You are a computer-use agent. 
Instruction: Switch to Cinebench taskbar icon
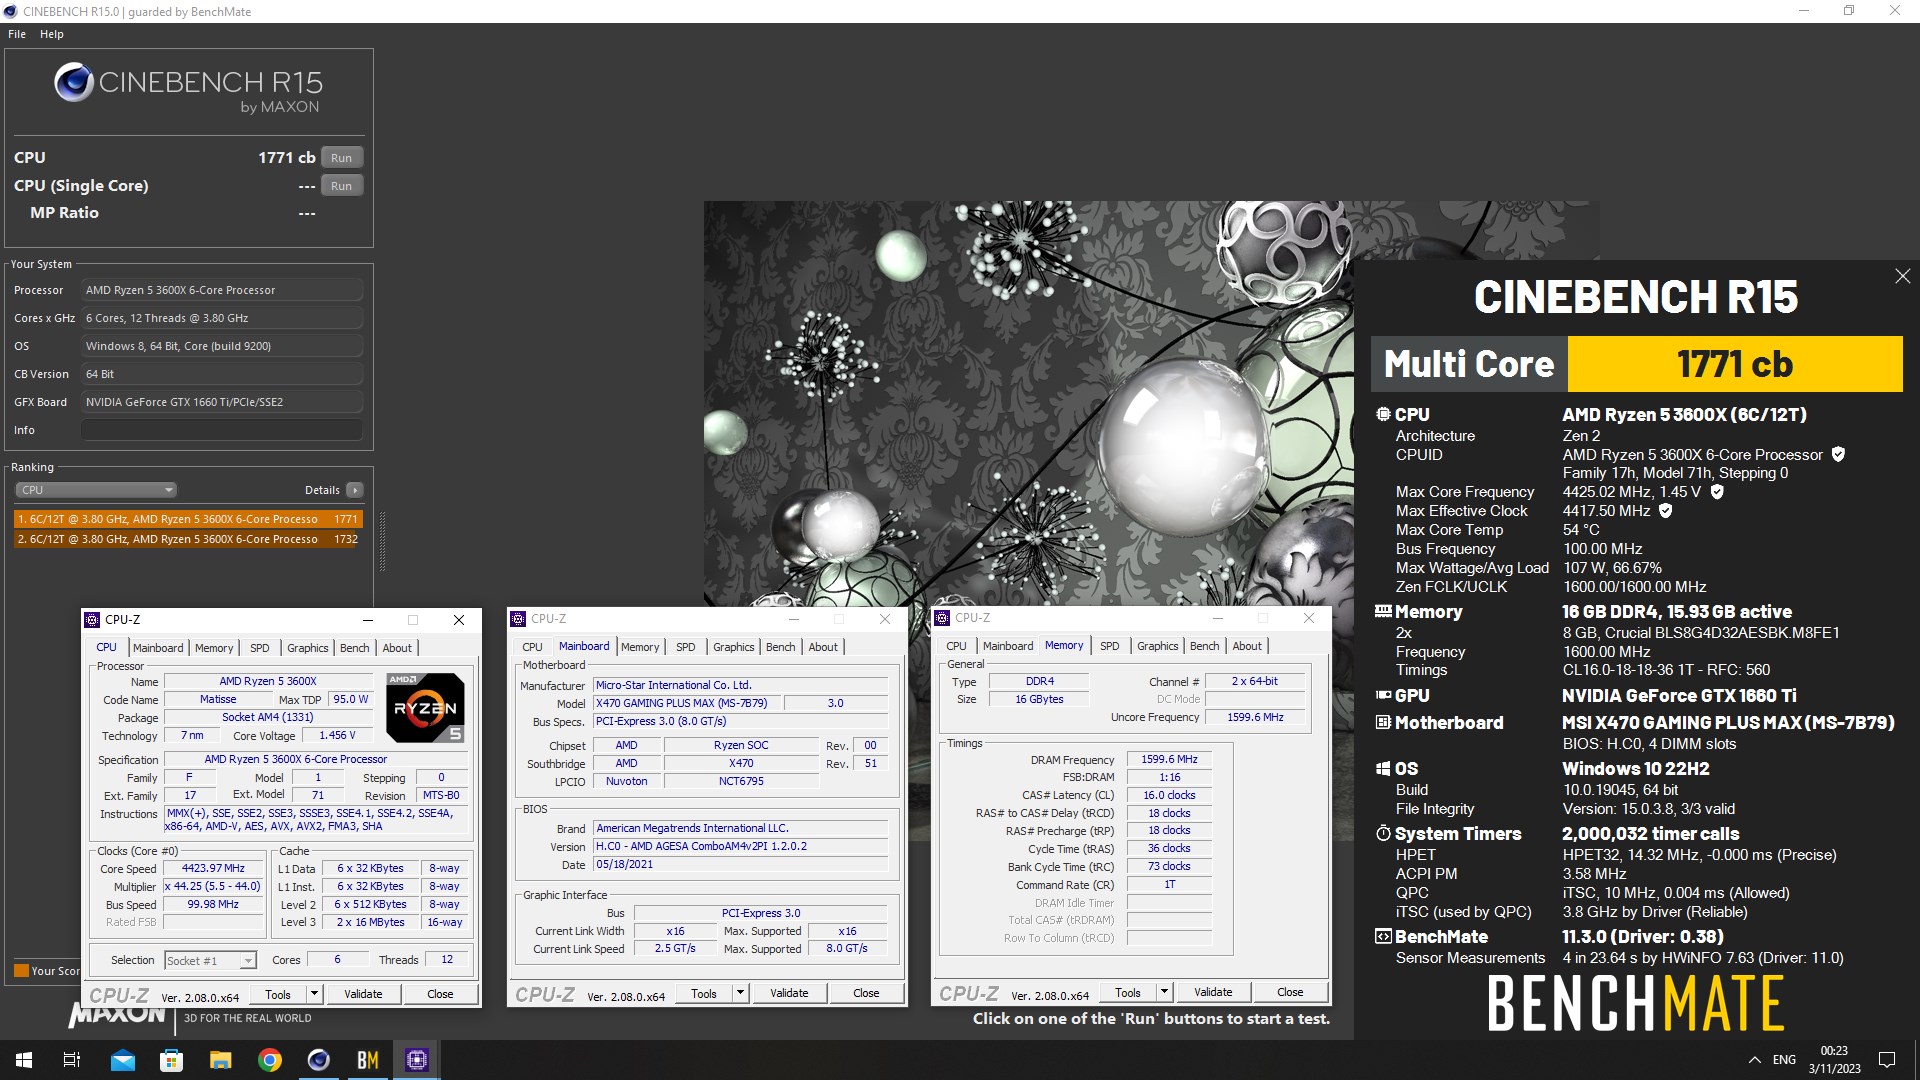(318, 1060)
